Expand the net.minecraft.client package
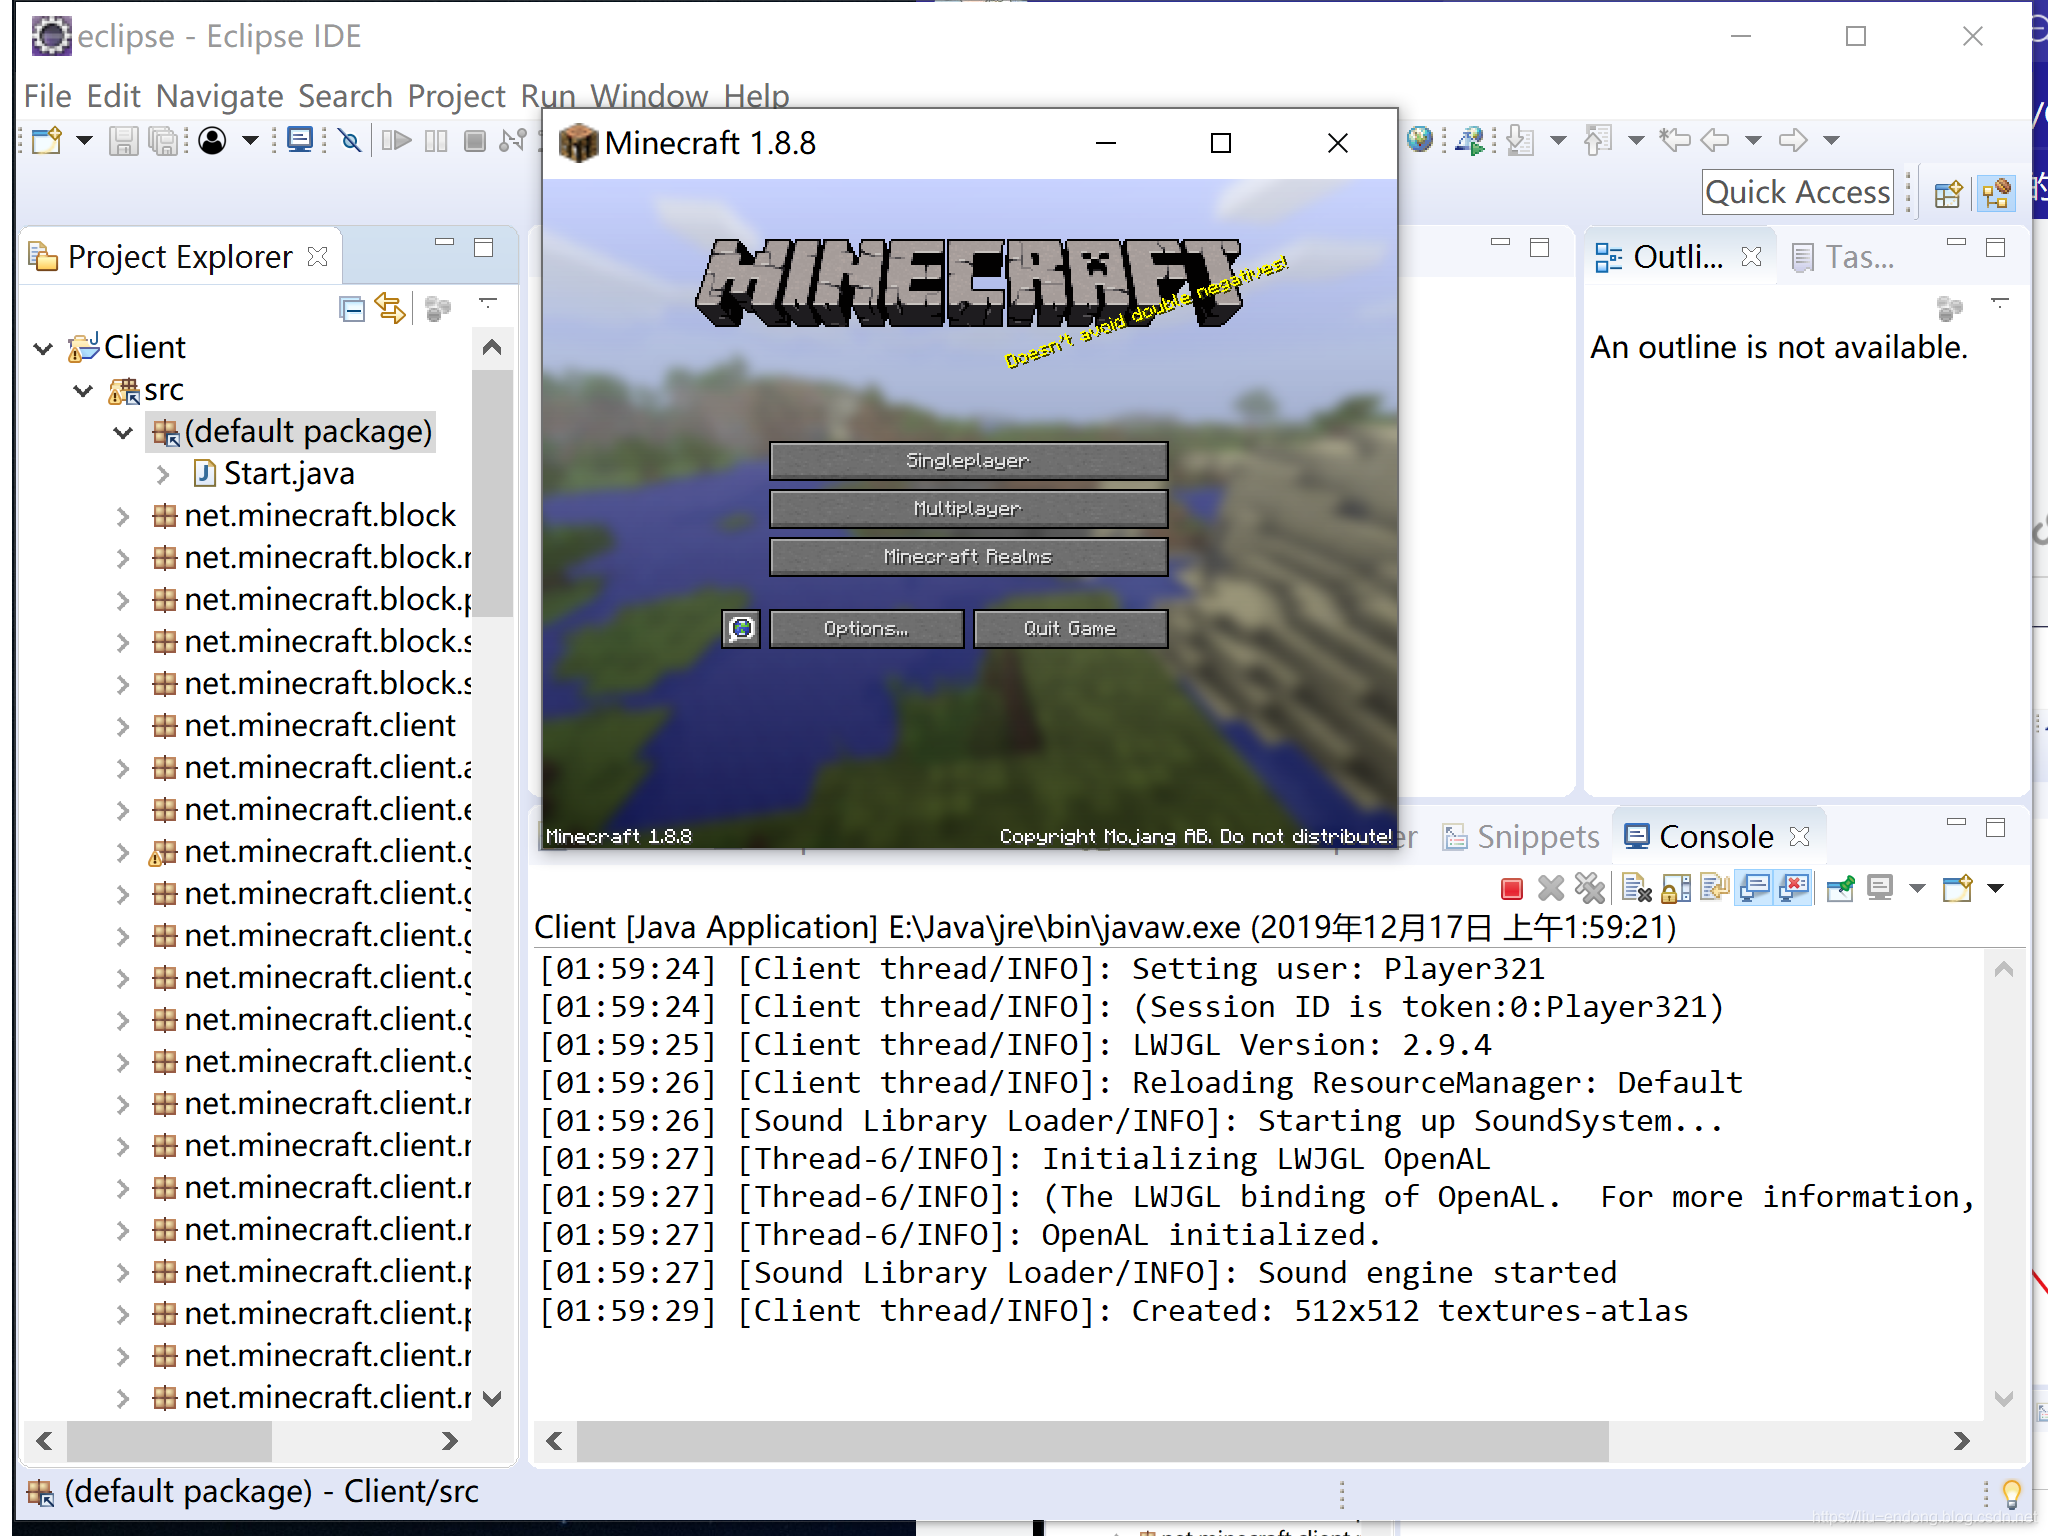The height and width of the screenshot is (1536, 2048). point(123,726)
